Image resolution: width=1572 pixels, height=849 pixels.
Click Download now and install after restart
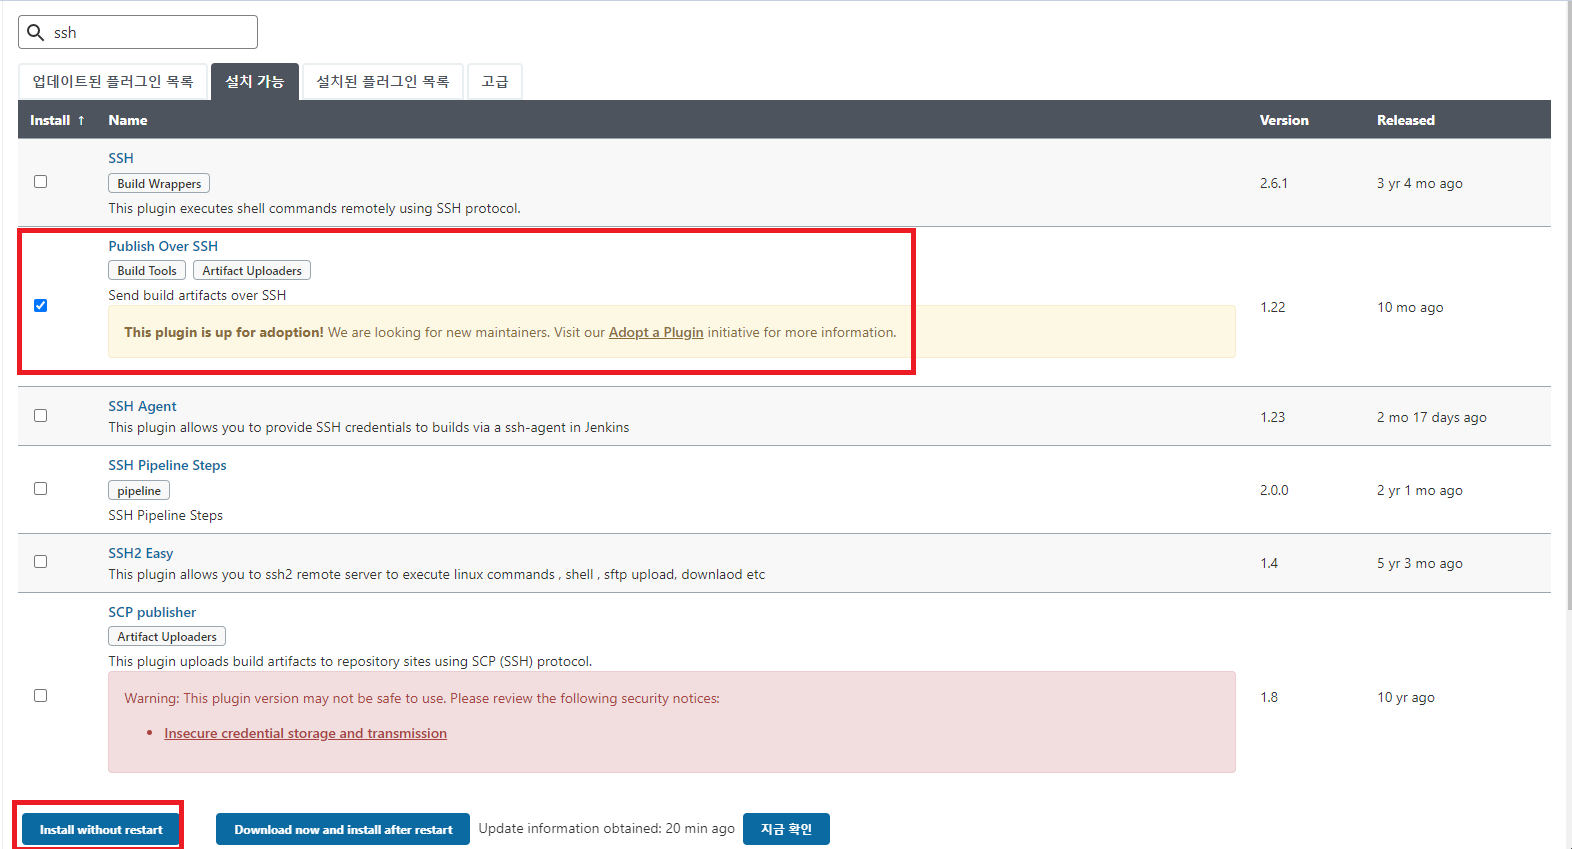[343, 829]
